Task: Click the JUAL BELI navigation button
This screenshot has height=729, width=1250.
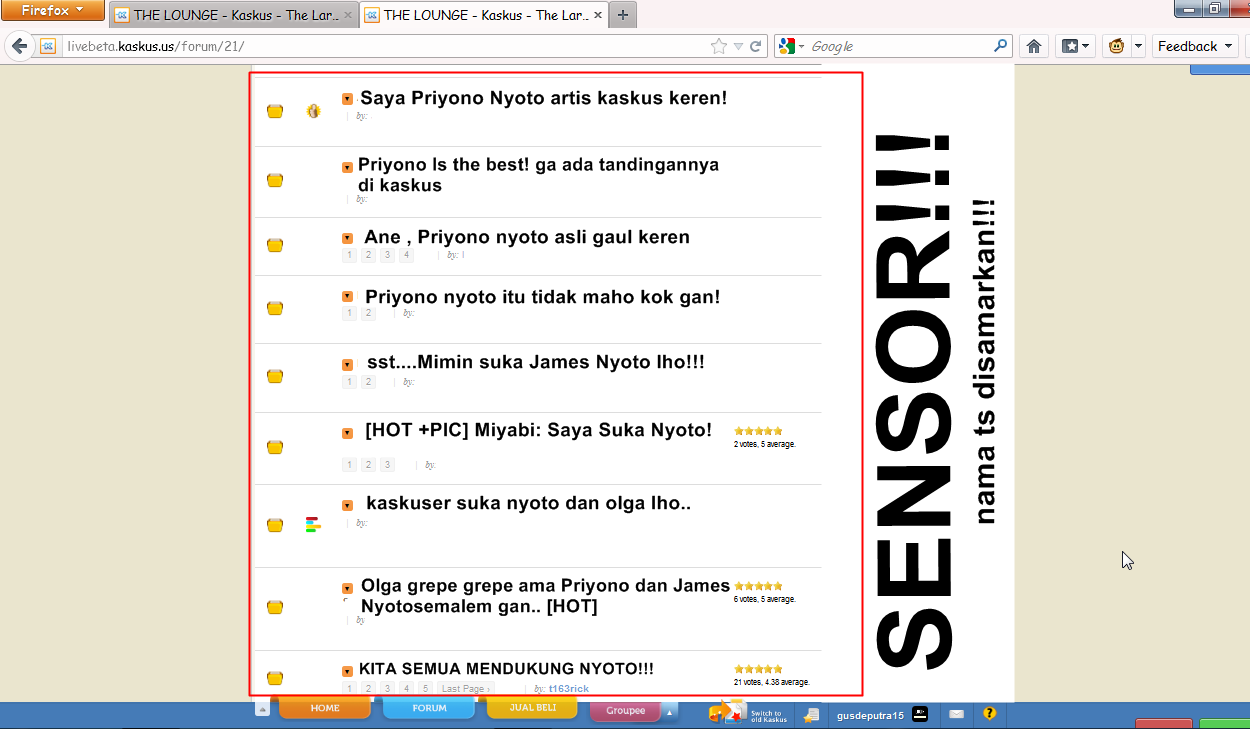Action: point(532,709)
